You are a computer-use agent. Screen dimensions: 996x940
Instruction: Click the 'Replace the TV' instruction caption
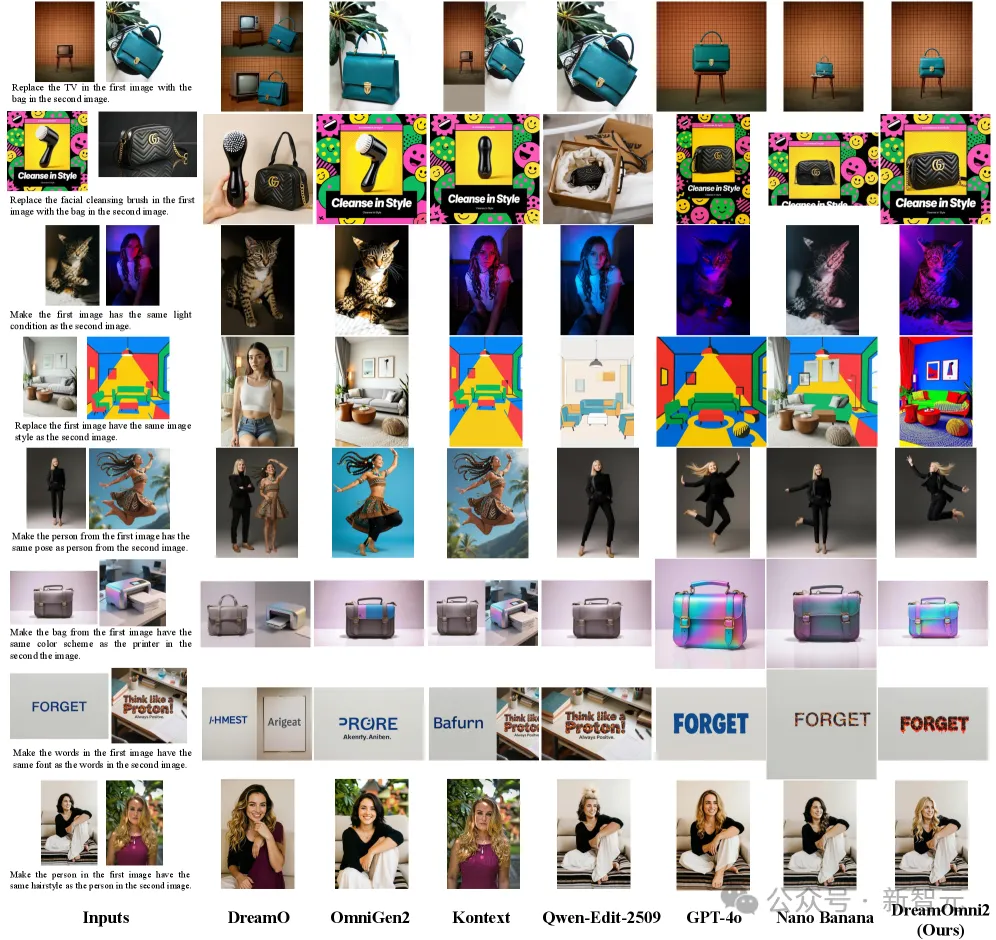pos(101,93)
